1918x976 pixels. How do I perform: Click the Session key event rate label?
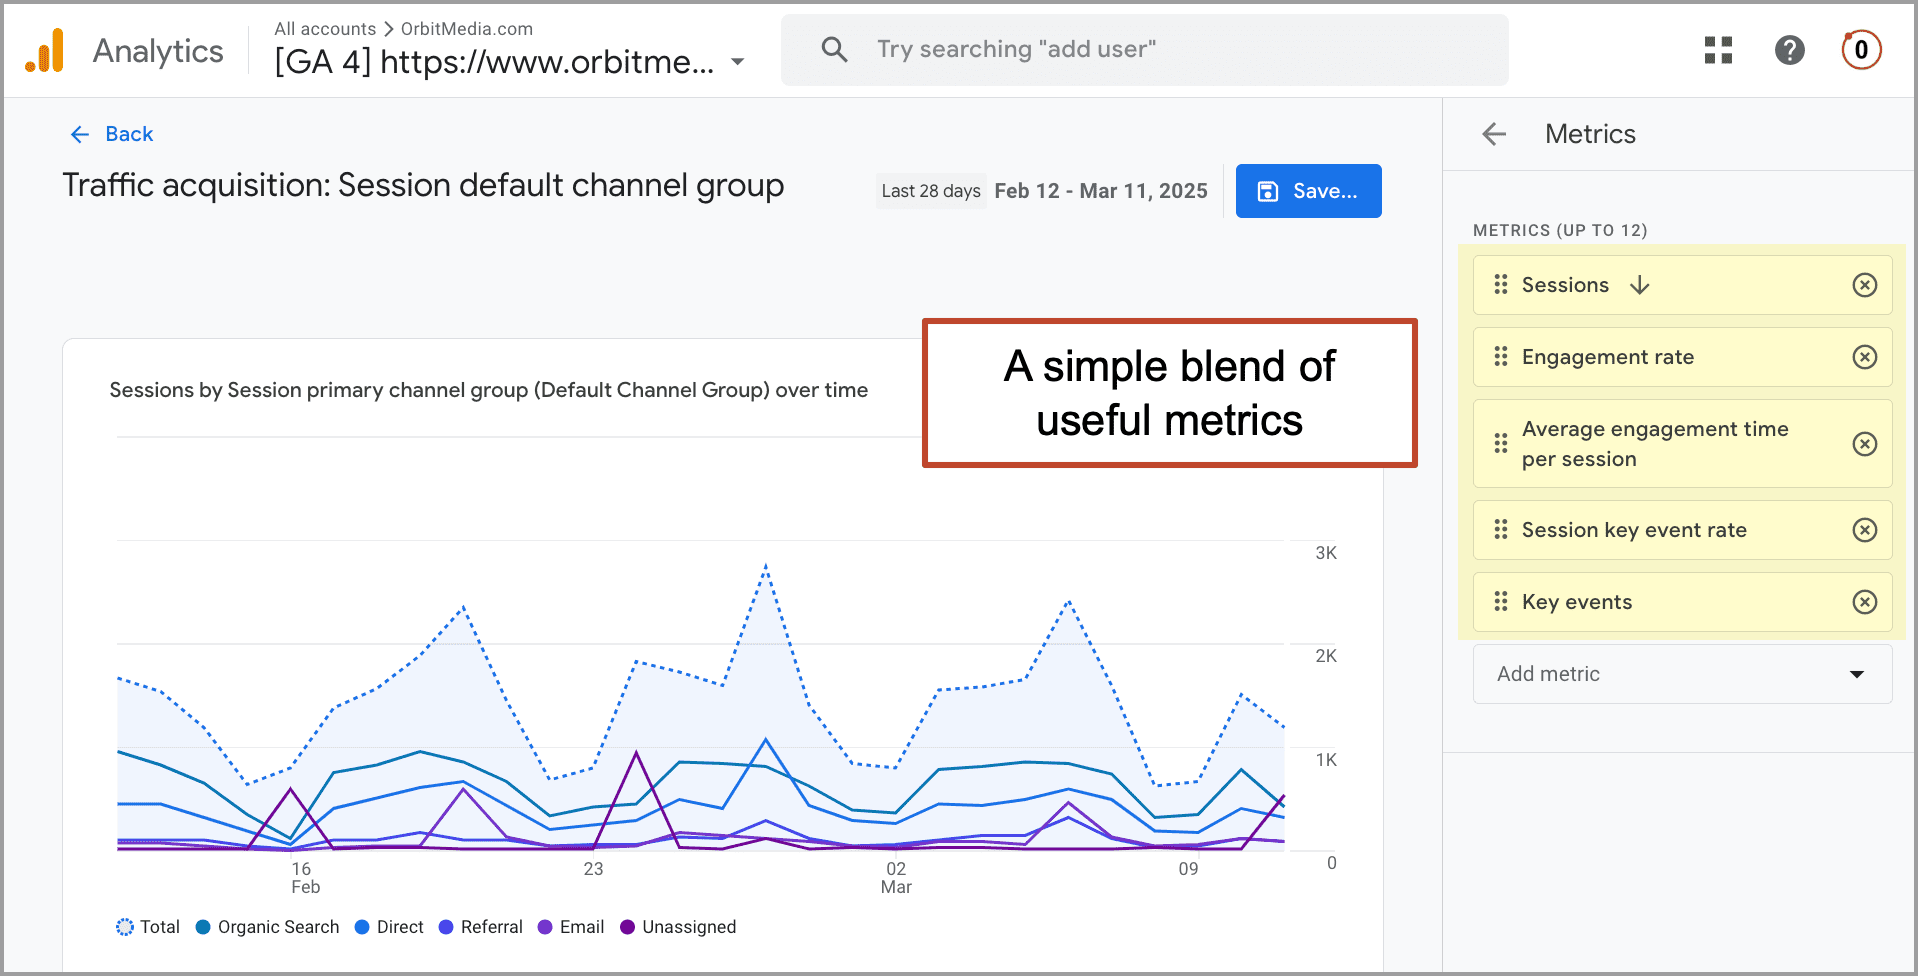tap(1634, 530)
